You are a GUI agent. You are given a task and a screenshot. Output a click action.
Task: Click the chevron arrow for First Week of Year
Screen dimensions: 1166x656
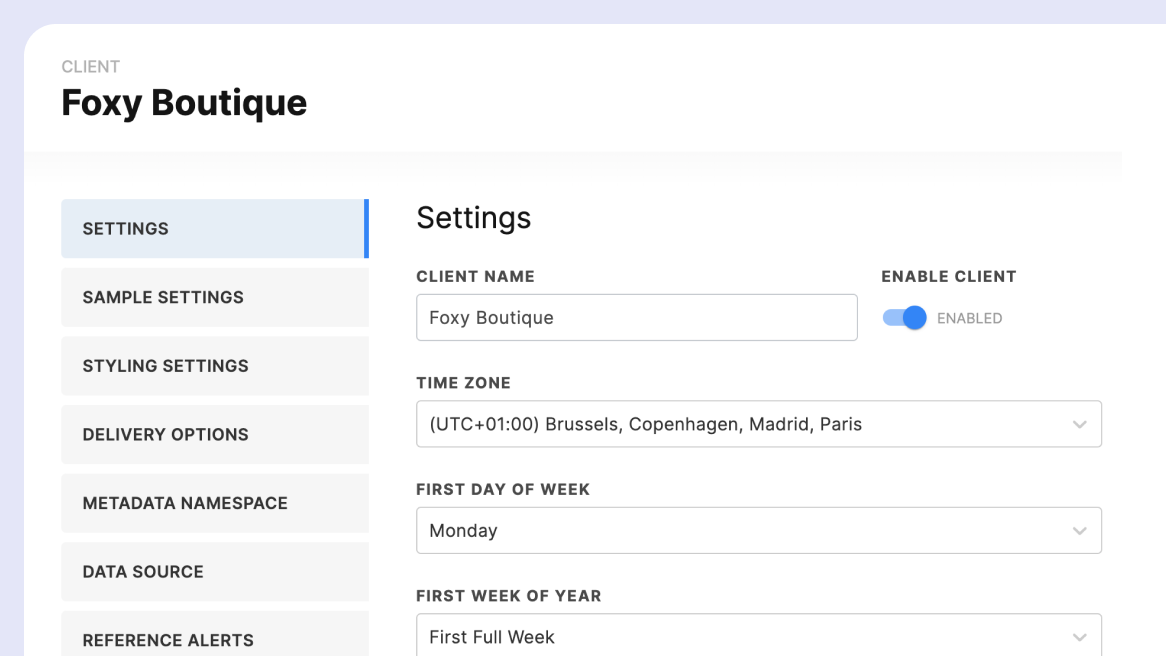pos(1079,637)
